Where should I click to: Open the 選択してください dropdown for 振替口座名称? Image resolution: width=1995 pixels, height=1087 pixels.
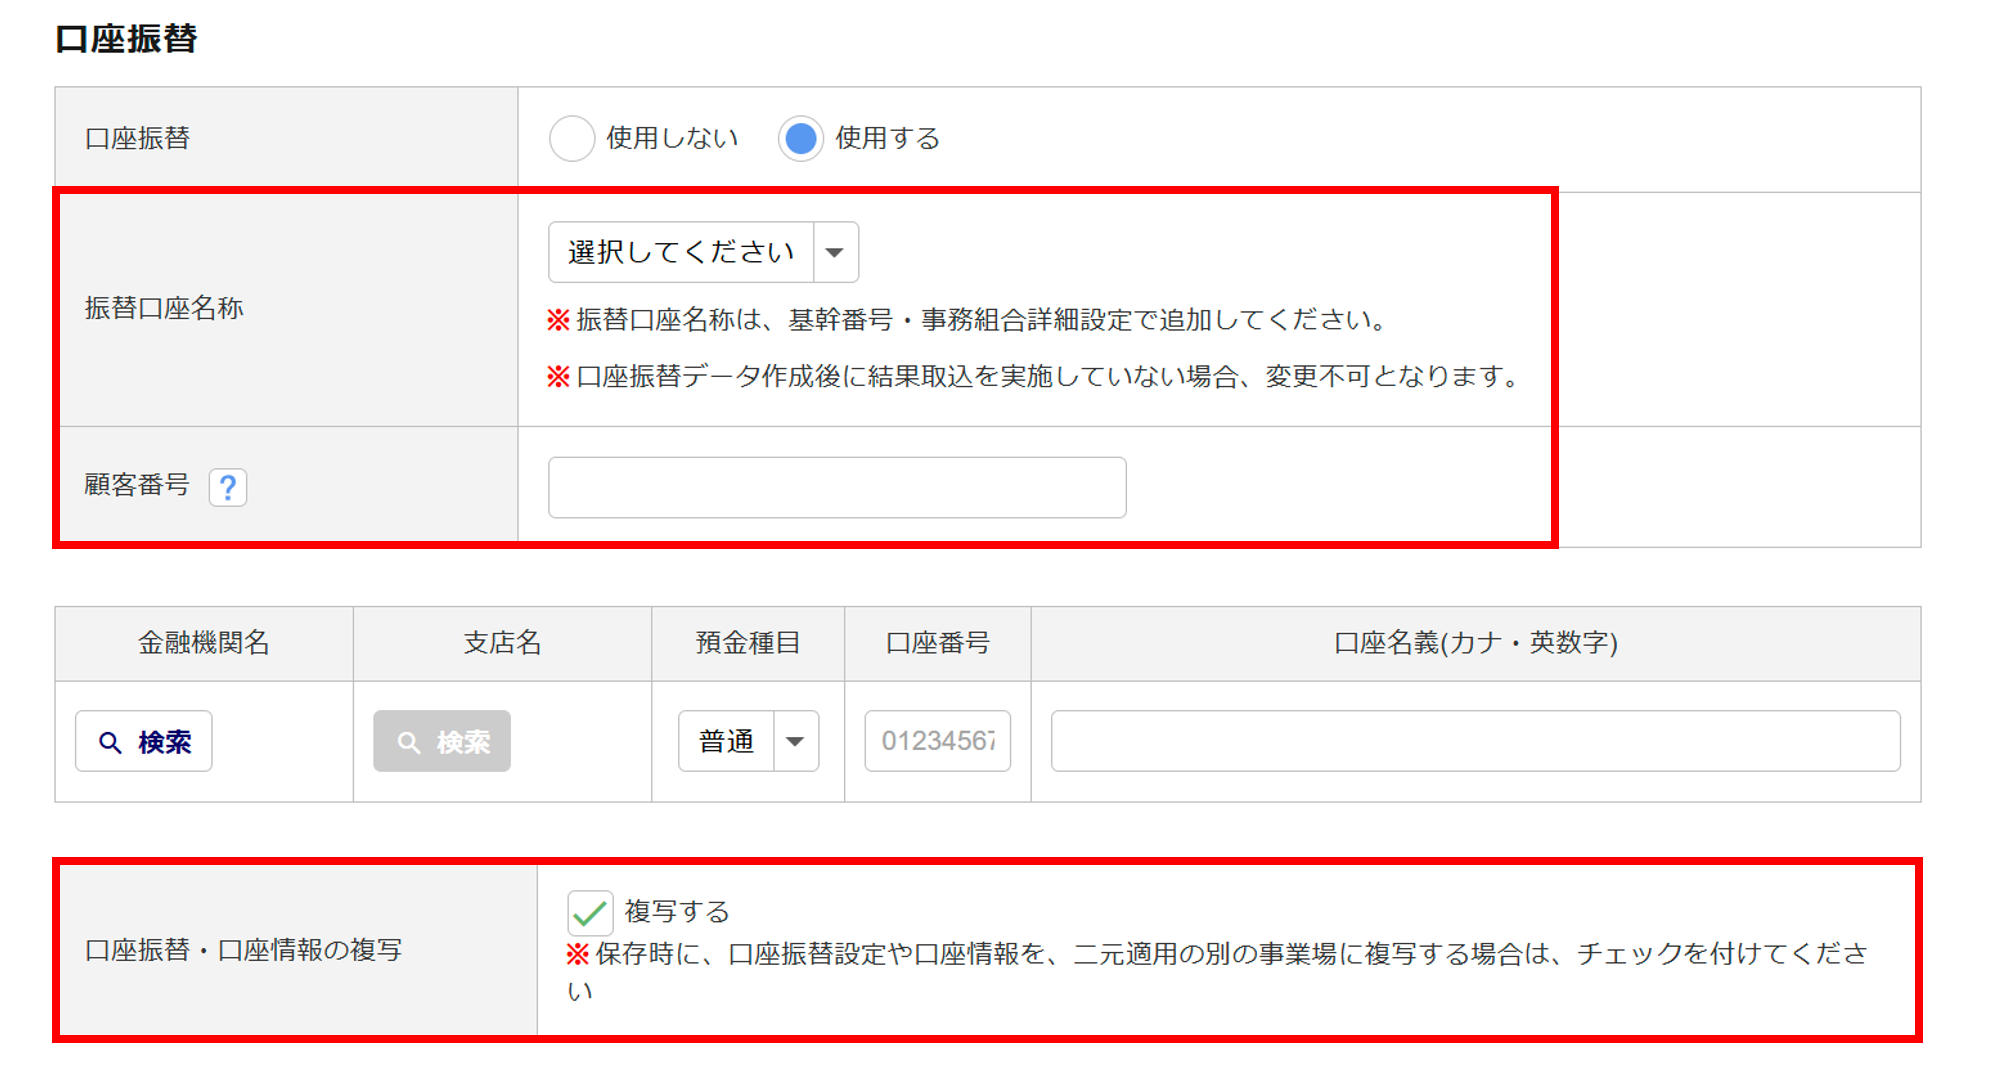point(682,252)
